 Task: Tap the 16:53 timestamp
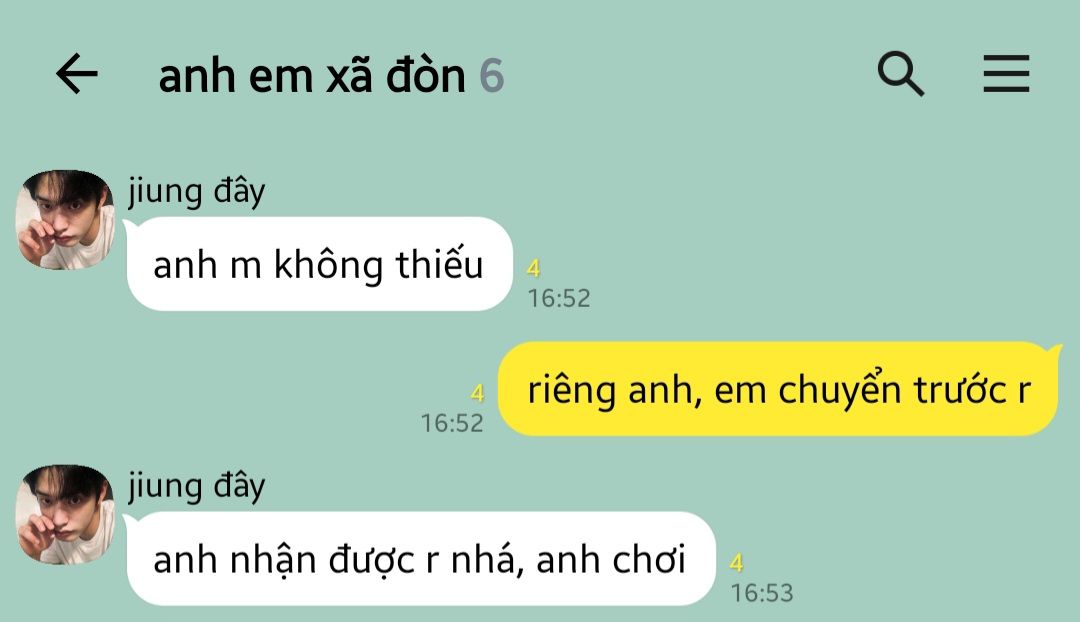click(x=762, y=592)
